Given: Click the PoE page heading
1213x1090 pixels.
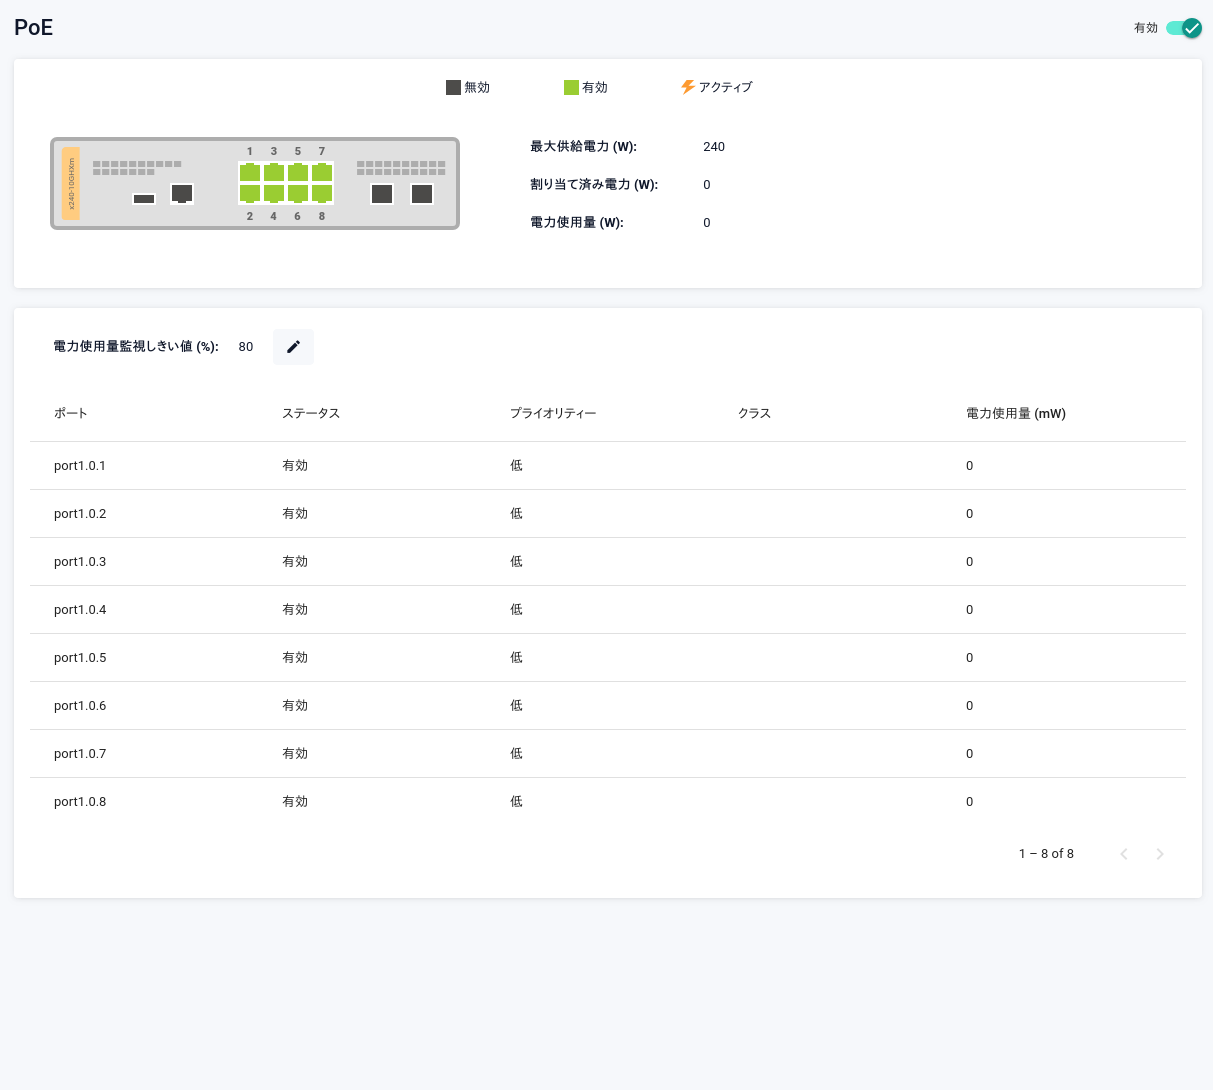Looking at the screenshot, I should [x=33, y=27].
